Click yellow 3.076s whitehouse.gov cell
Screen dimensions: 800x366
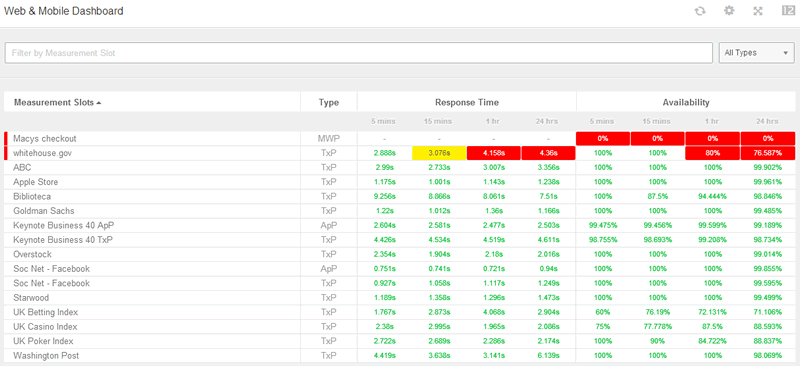(x=439, y=153)
